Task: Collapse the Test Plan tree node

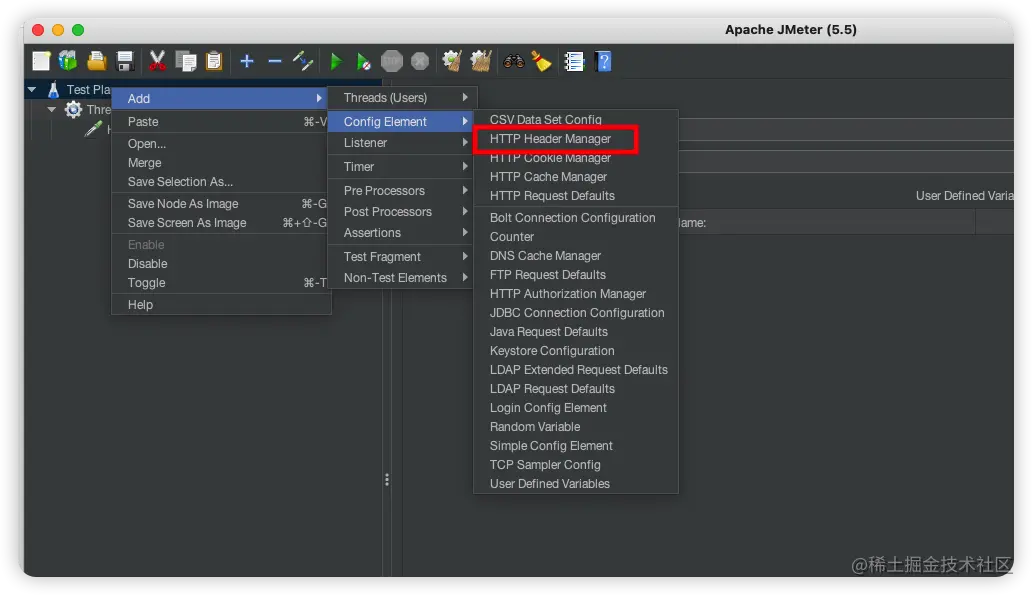Action: pos(32,90)
